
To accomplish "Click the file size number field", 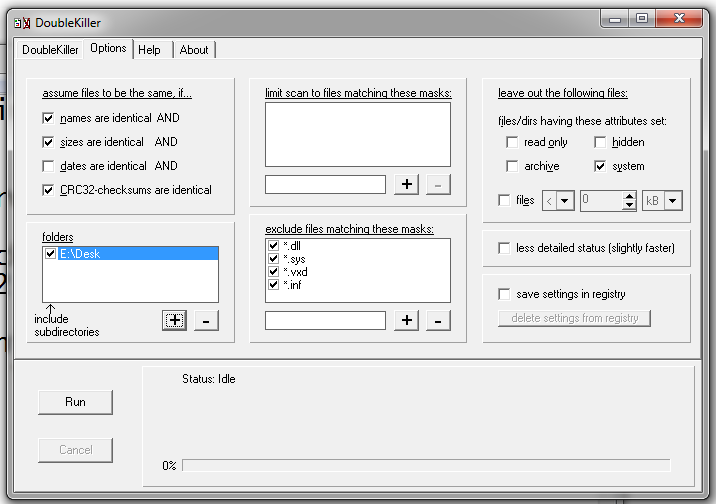I will tap(602, 201).
